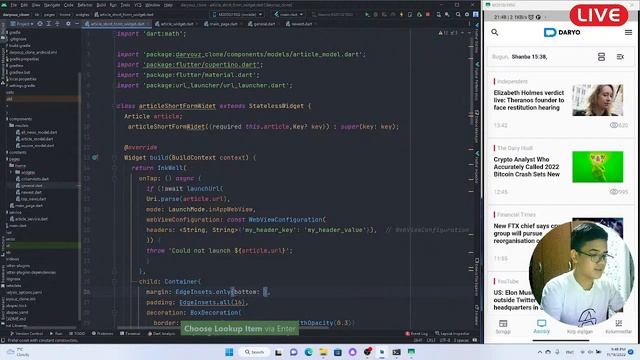Open the Navigate menu
Screen dimensions: 640x360
52,5
